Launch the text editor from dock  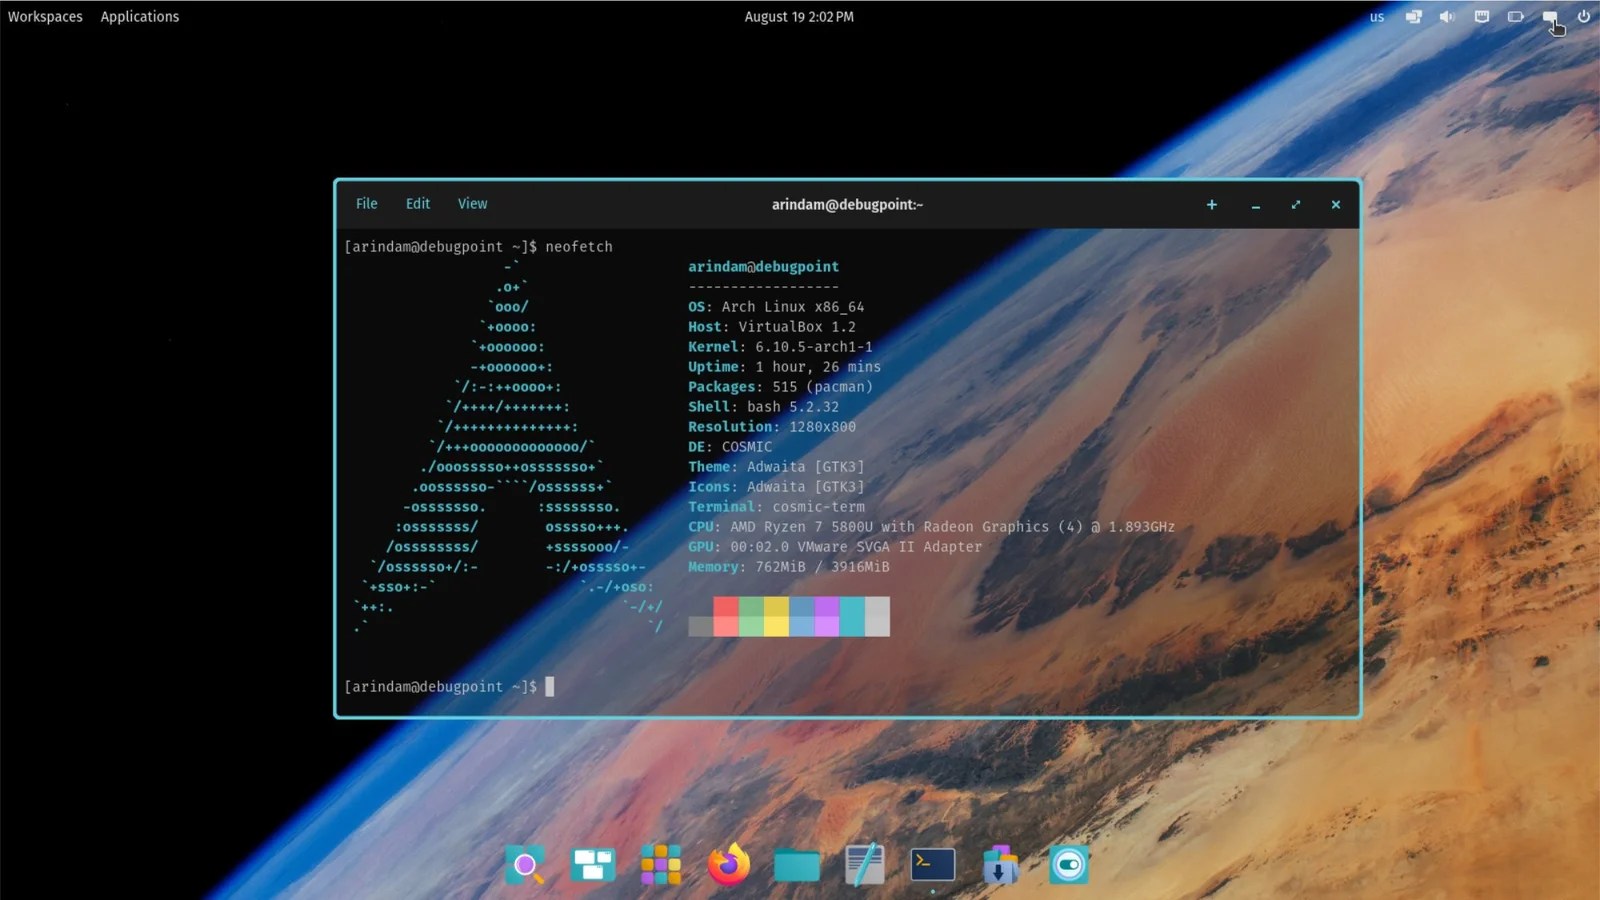coord(865,865)
